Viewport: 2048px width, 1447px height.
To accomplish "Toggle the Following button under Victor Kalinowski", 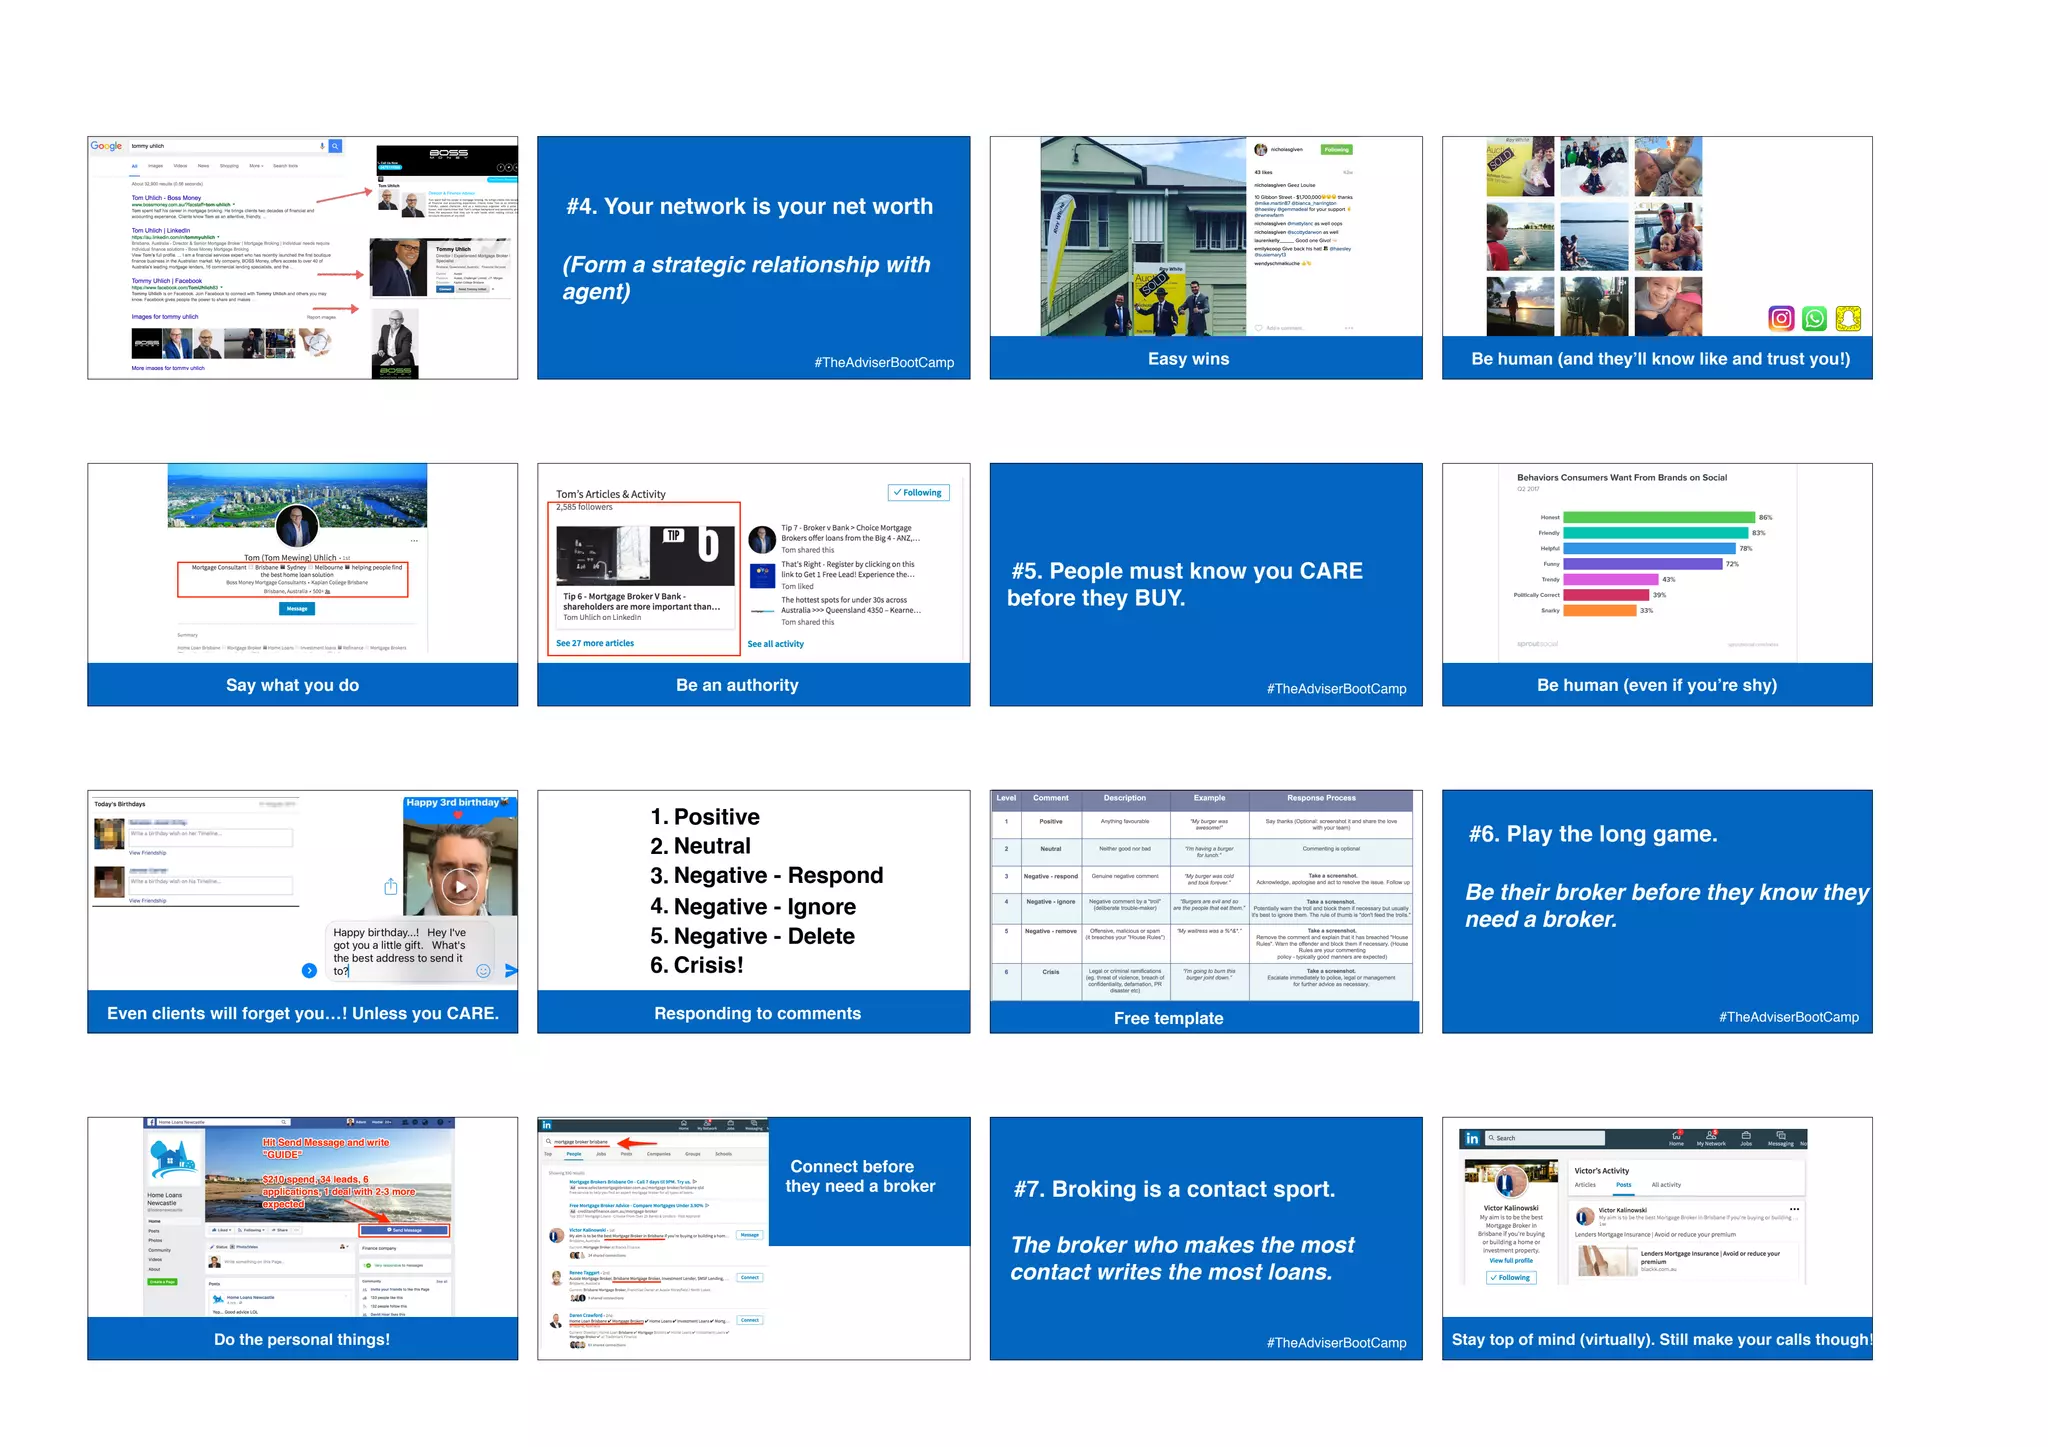I will coord(1510,1277).
